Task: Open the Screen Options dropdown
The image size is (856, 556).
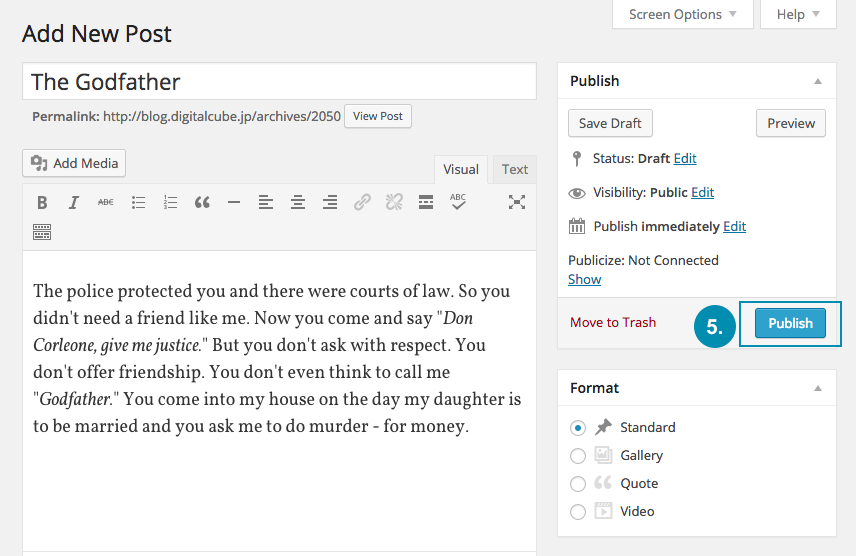Action: [x=682, y=14]
